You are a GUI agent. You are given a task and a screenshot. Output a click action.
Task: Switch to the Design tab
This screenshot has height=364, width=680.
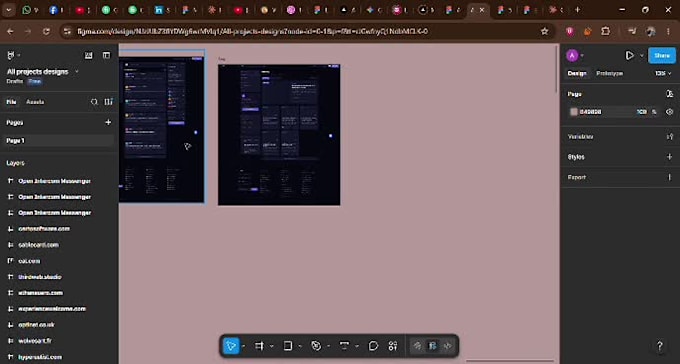tap(577, 73)
